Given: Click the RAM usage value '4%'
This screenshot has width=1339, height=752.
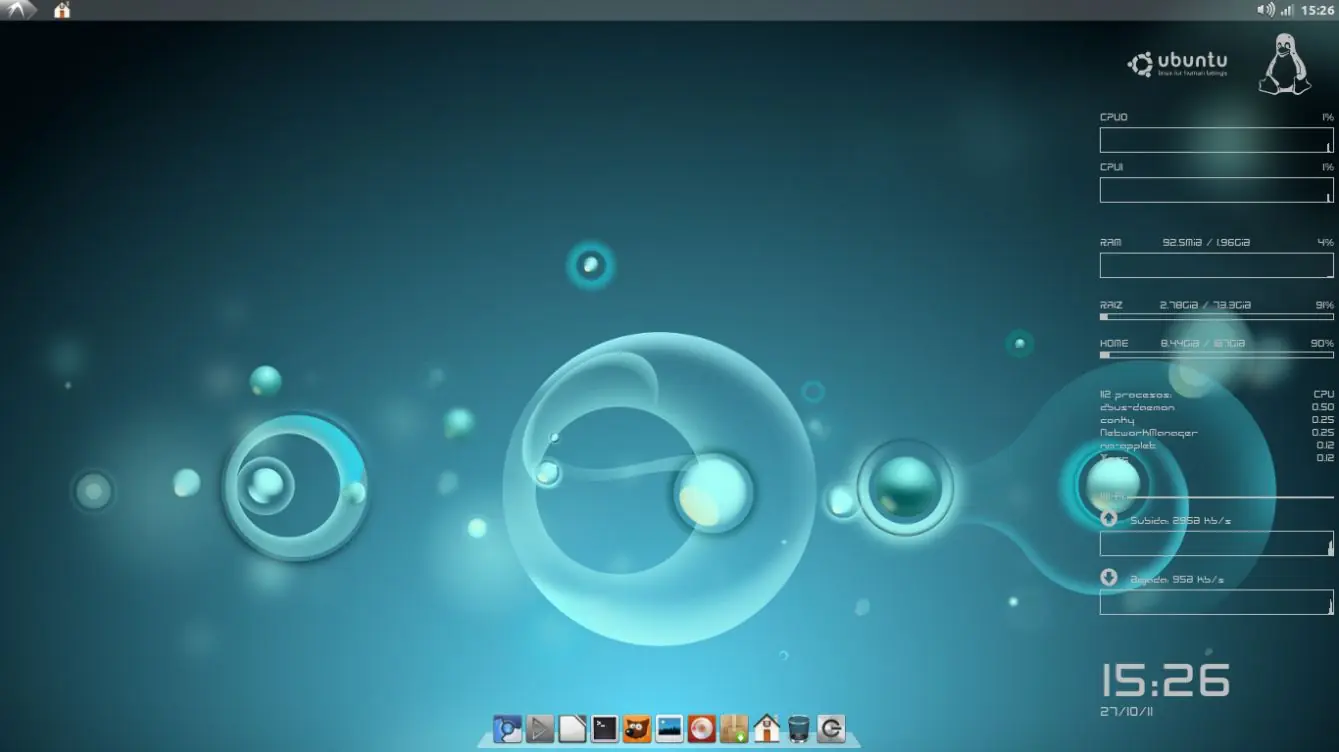Looking at the screenshot, I should 1326,242.
